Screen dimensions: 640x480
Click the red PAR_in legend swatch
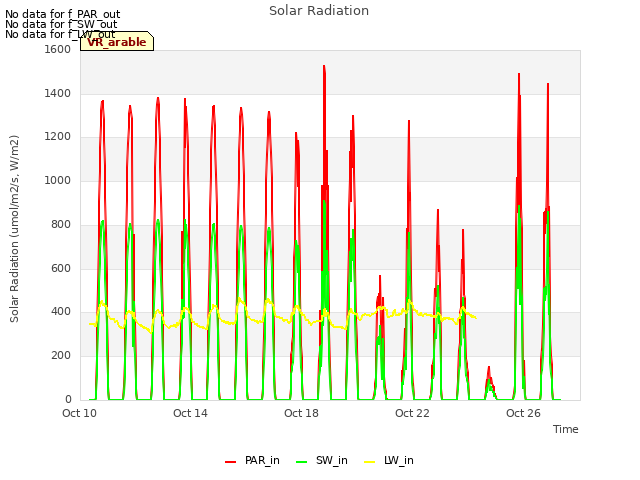coord(231,462)
